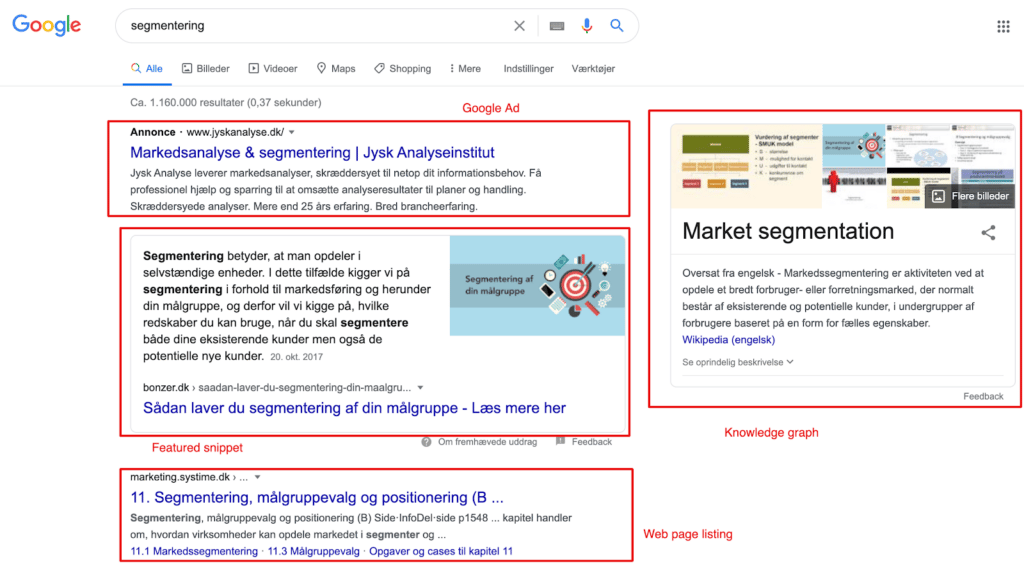Viewport: 1024px width, 573px height.
Task: Open the on-screen keyboard icon
Action: [x=556, y=26]
